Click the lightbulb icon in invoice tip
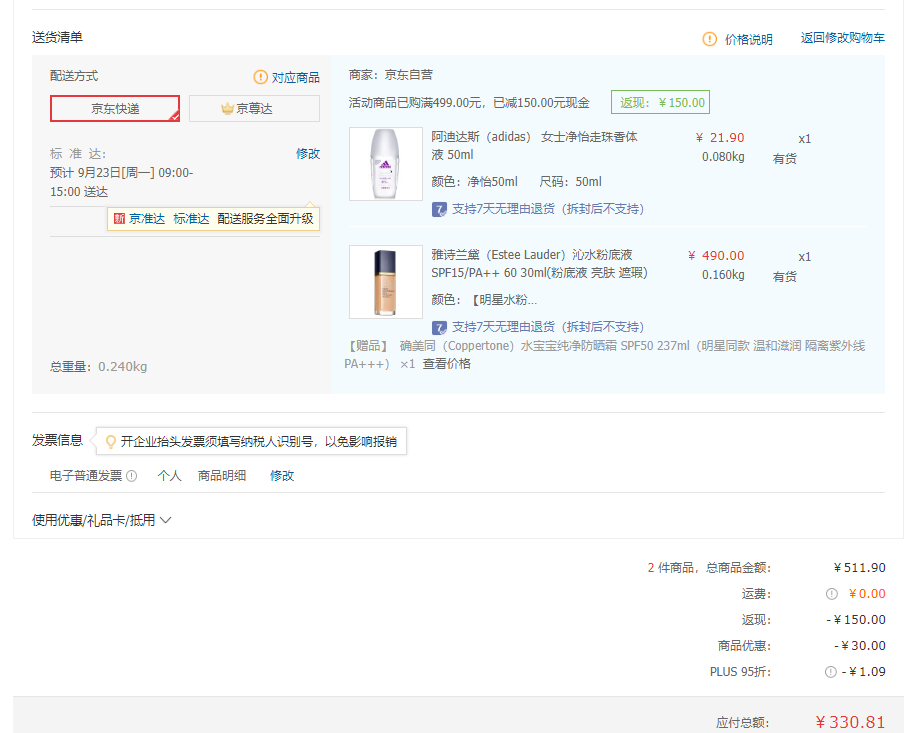The width and height of the screenshot is (908, 733). (110, 442)
